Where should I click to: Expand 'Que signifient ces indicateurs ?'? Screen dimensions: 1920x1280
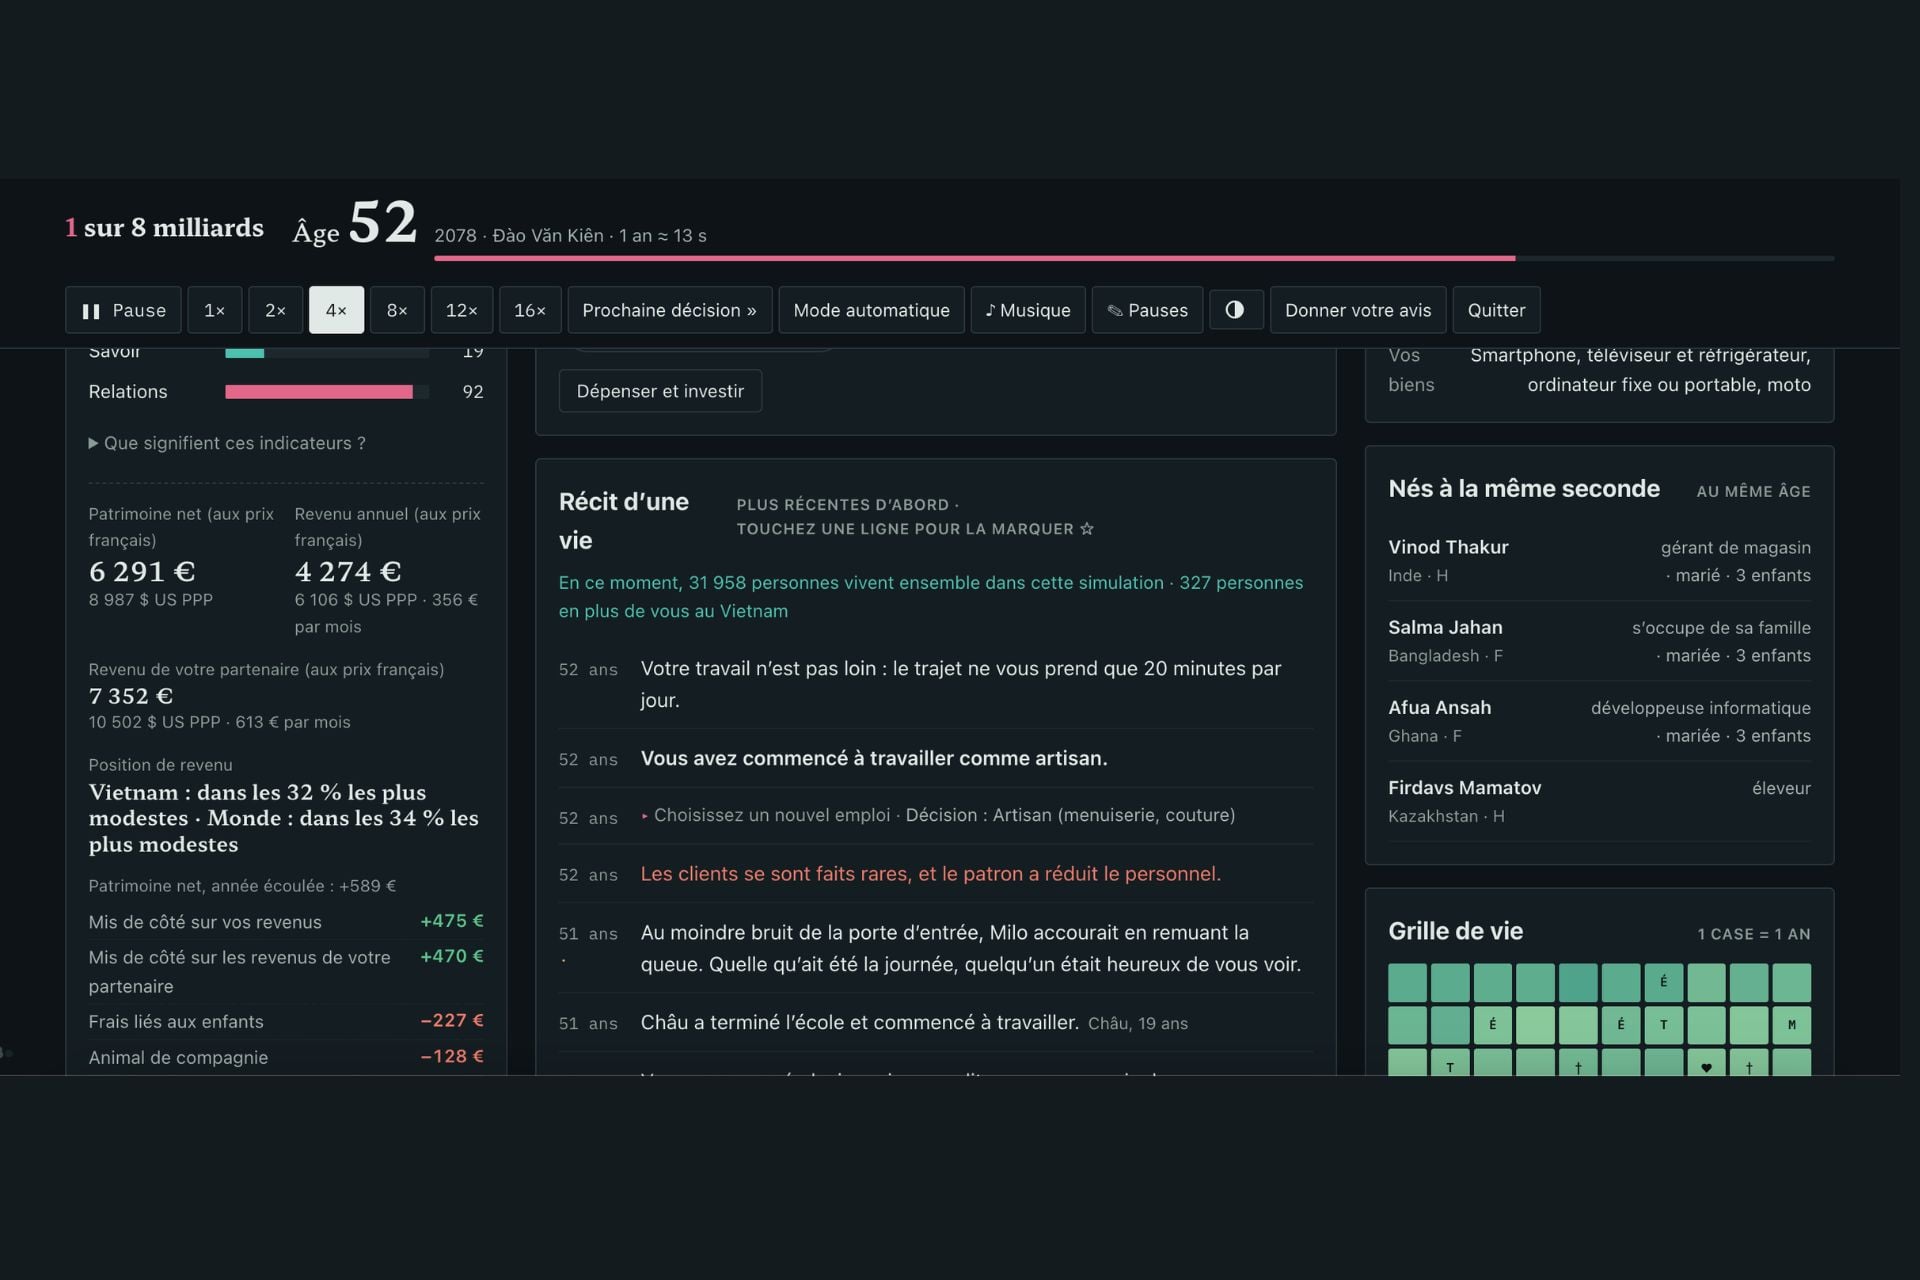click(227, 443)
